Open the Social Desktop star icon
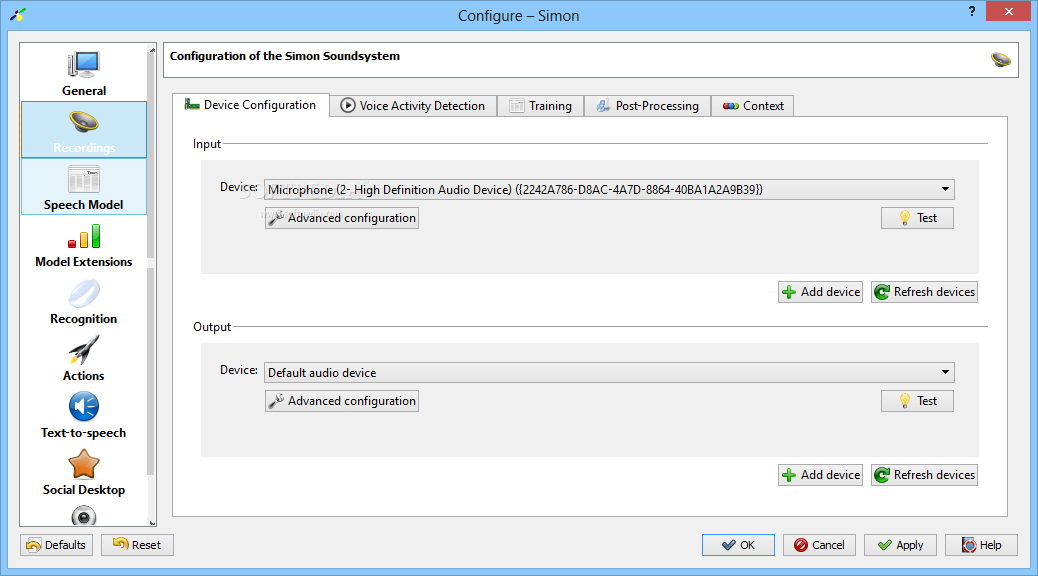Image resolution: width=1038 pixels, height=576 pixels. (83, 464)
